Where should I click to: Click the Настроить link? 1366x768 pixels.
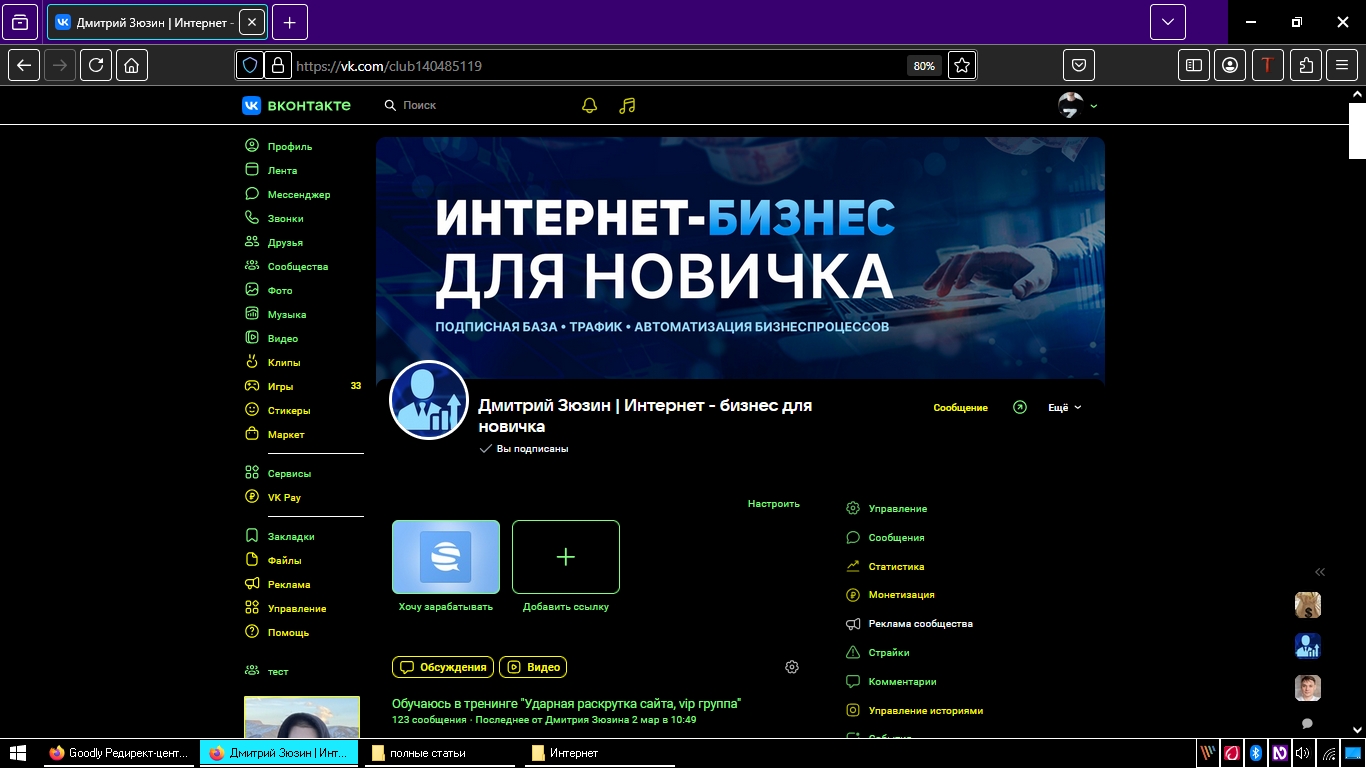(x=773, y=504)
